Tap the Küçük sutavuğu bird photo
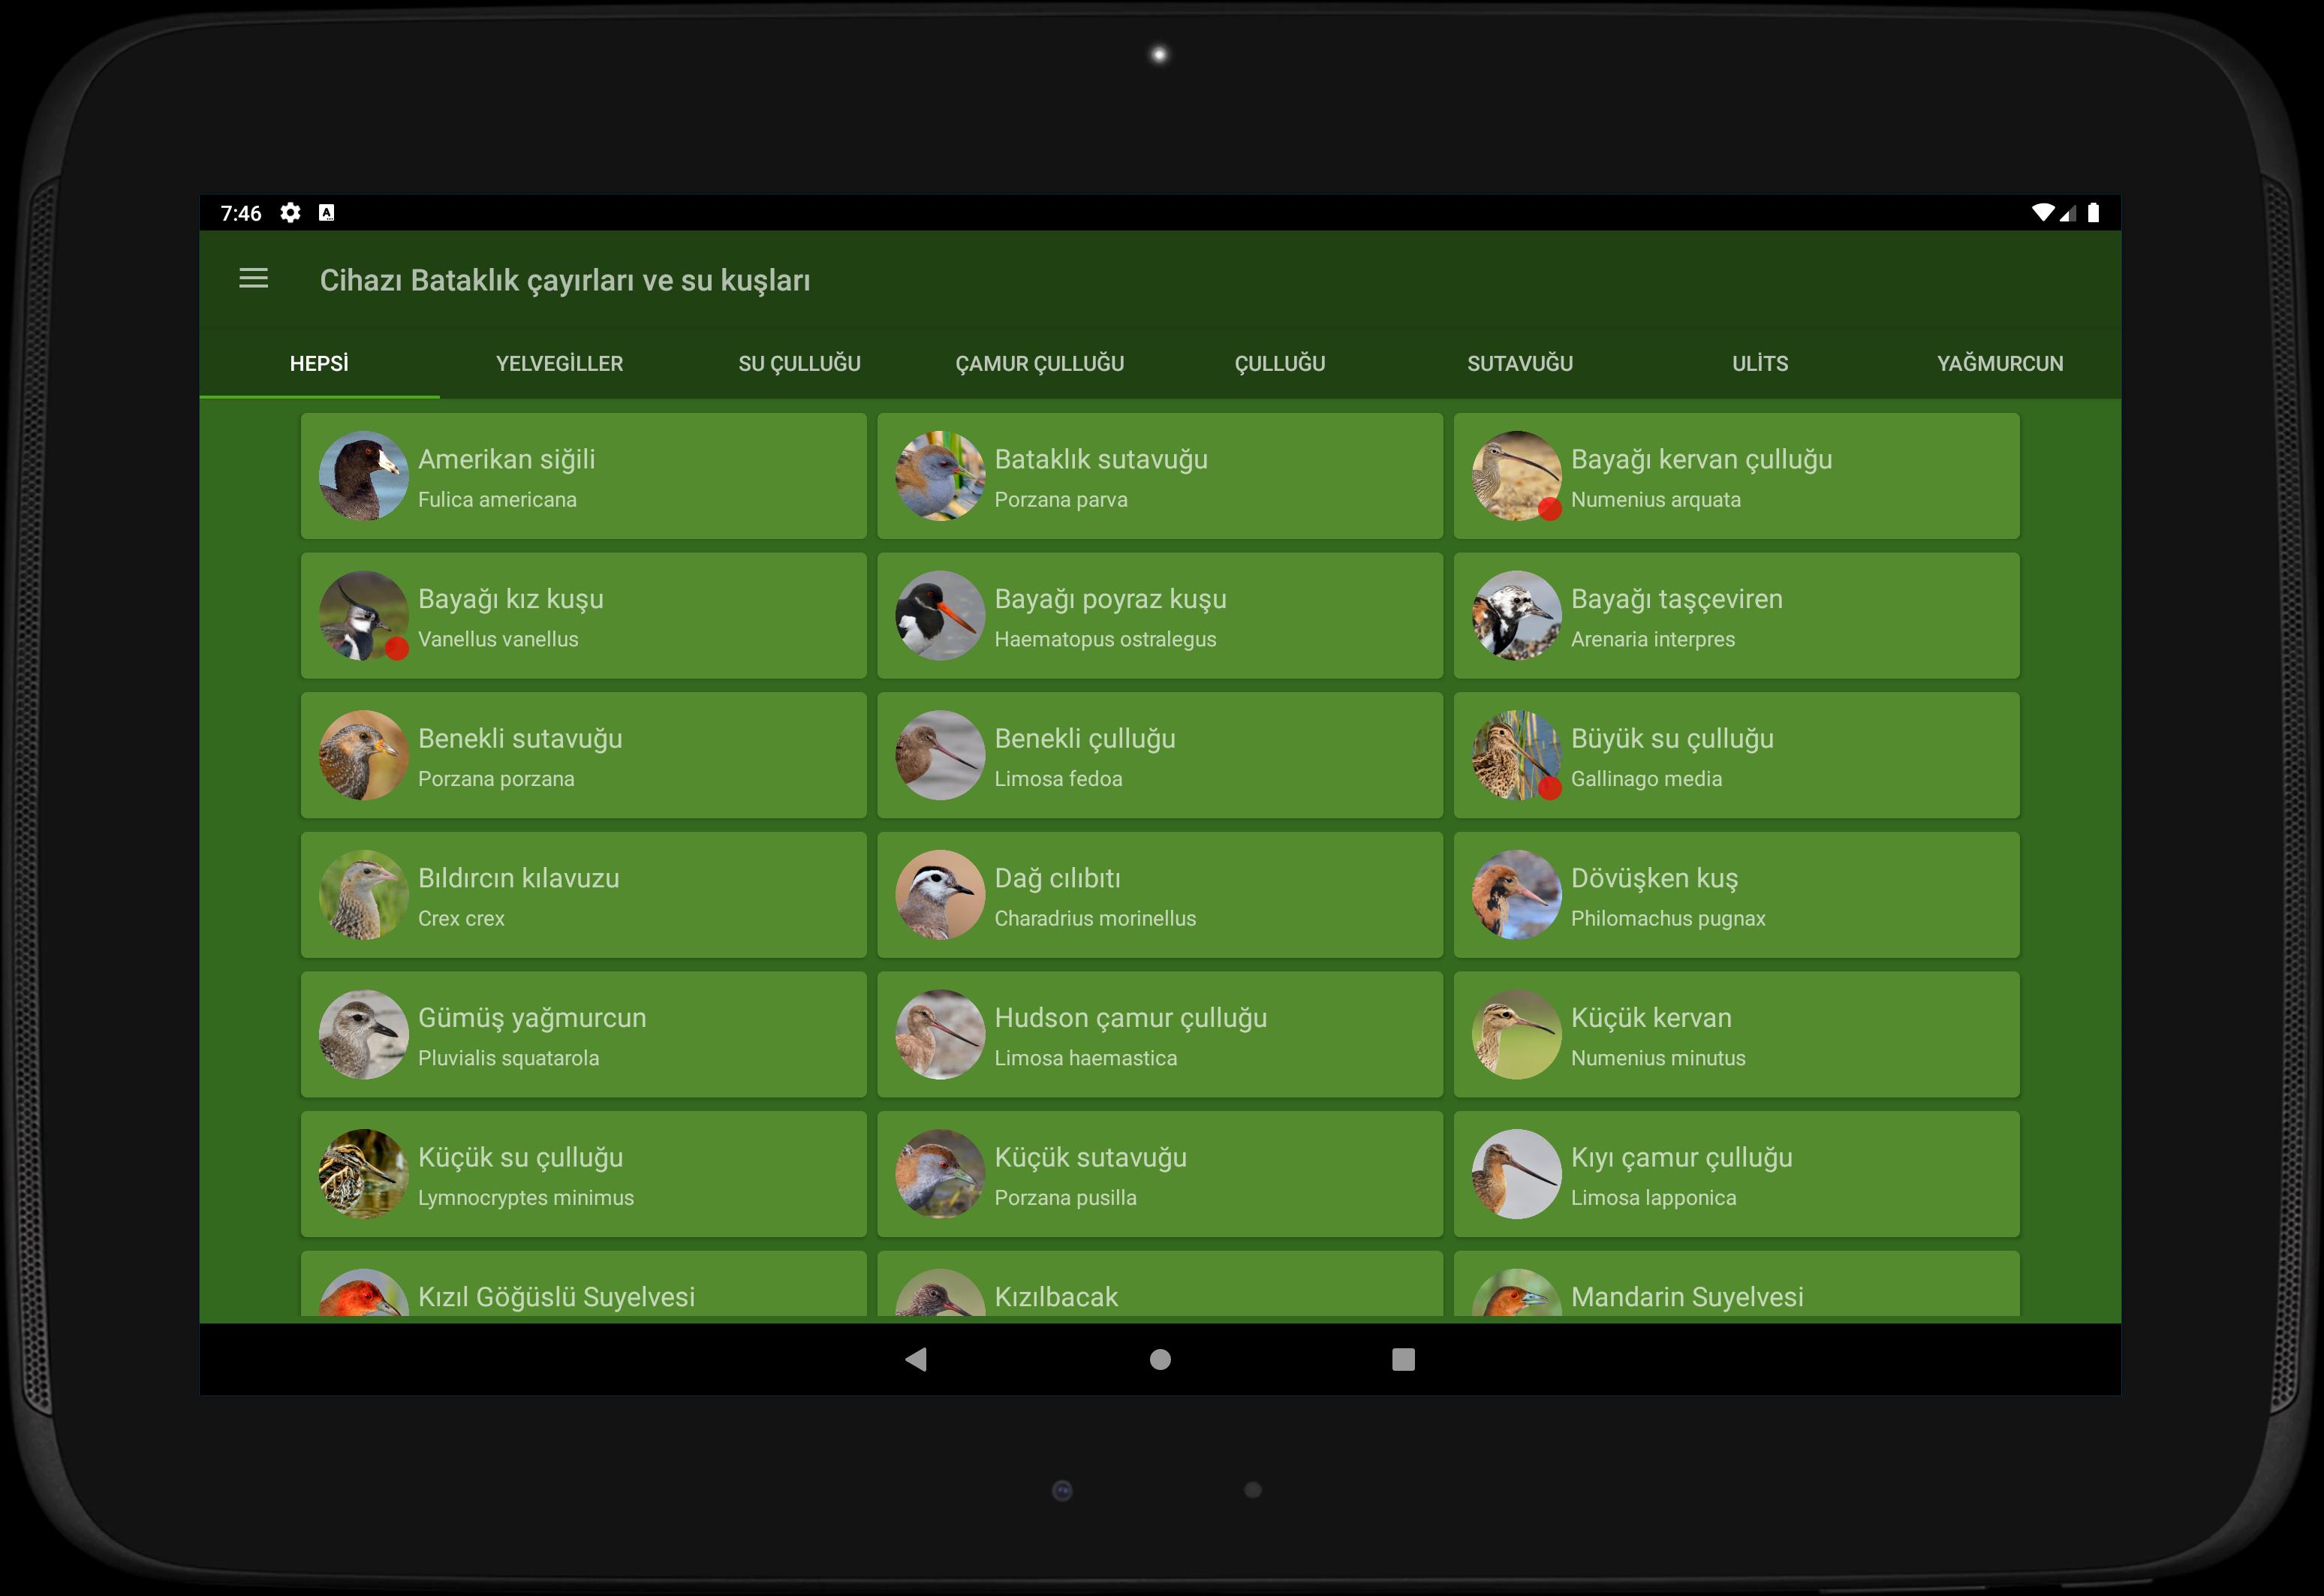This screenshot has height=1596, width=2324. coord(940,1174)
